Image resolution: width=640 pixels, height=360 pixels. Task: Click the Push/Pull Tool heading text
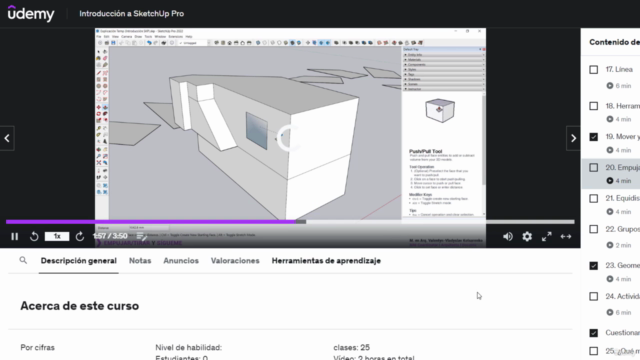tap(426, 151)
